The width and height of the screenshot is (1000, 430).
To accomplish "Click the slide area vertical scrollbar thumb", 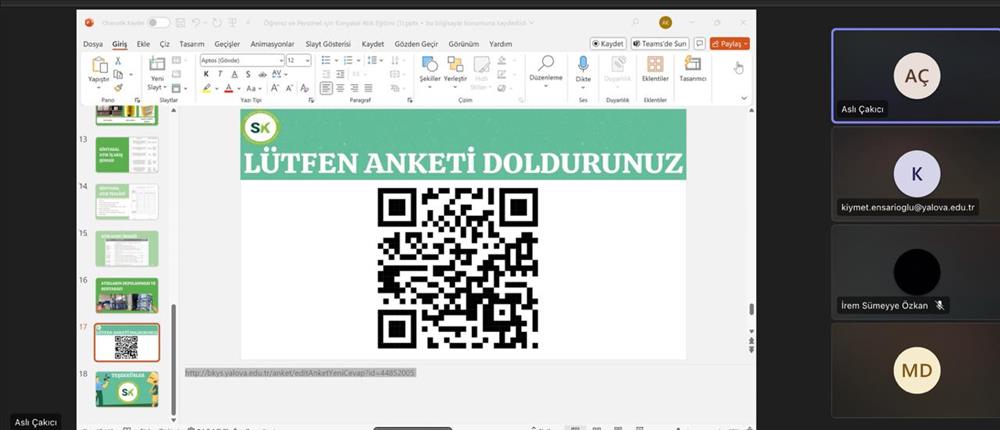I will 751,309.
